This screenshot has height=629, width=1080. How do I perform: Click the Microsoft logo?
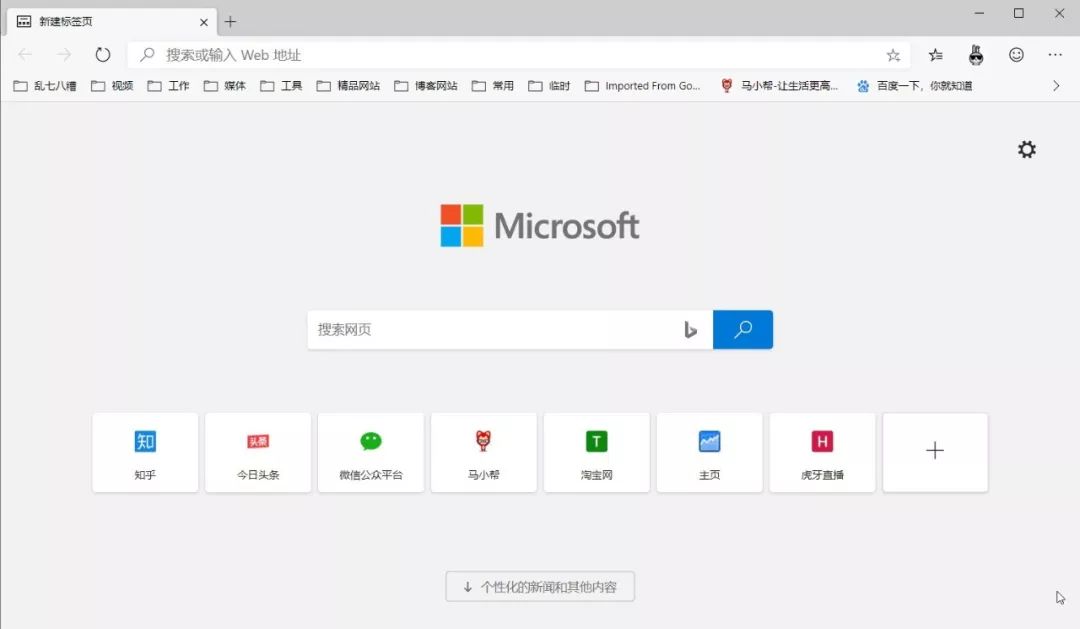pos(540,225)
